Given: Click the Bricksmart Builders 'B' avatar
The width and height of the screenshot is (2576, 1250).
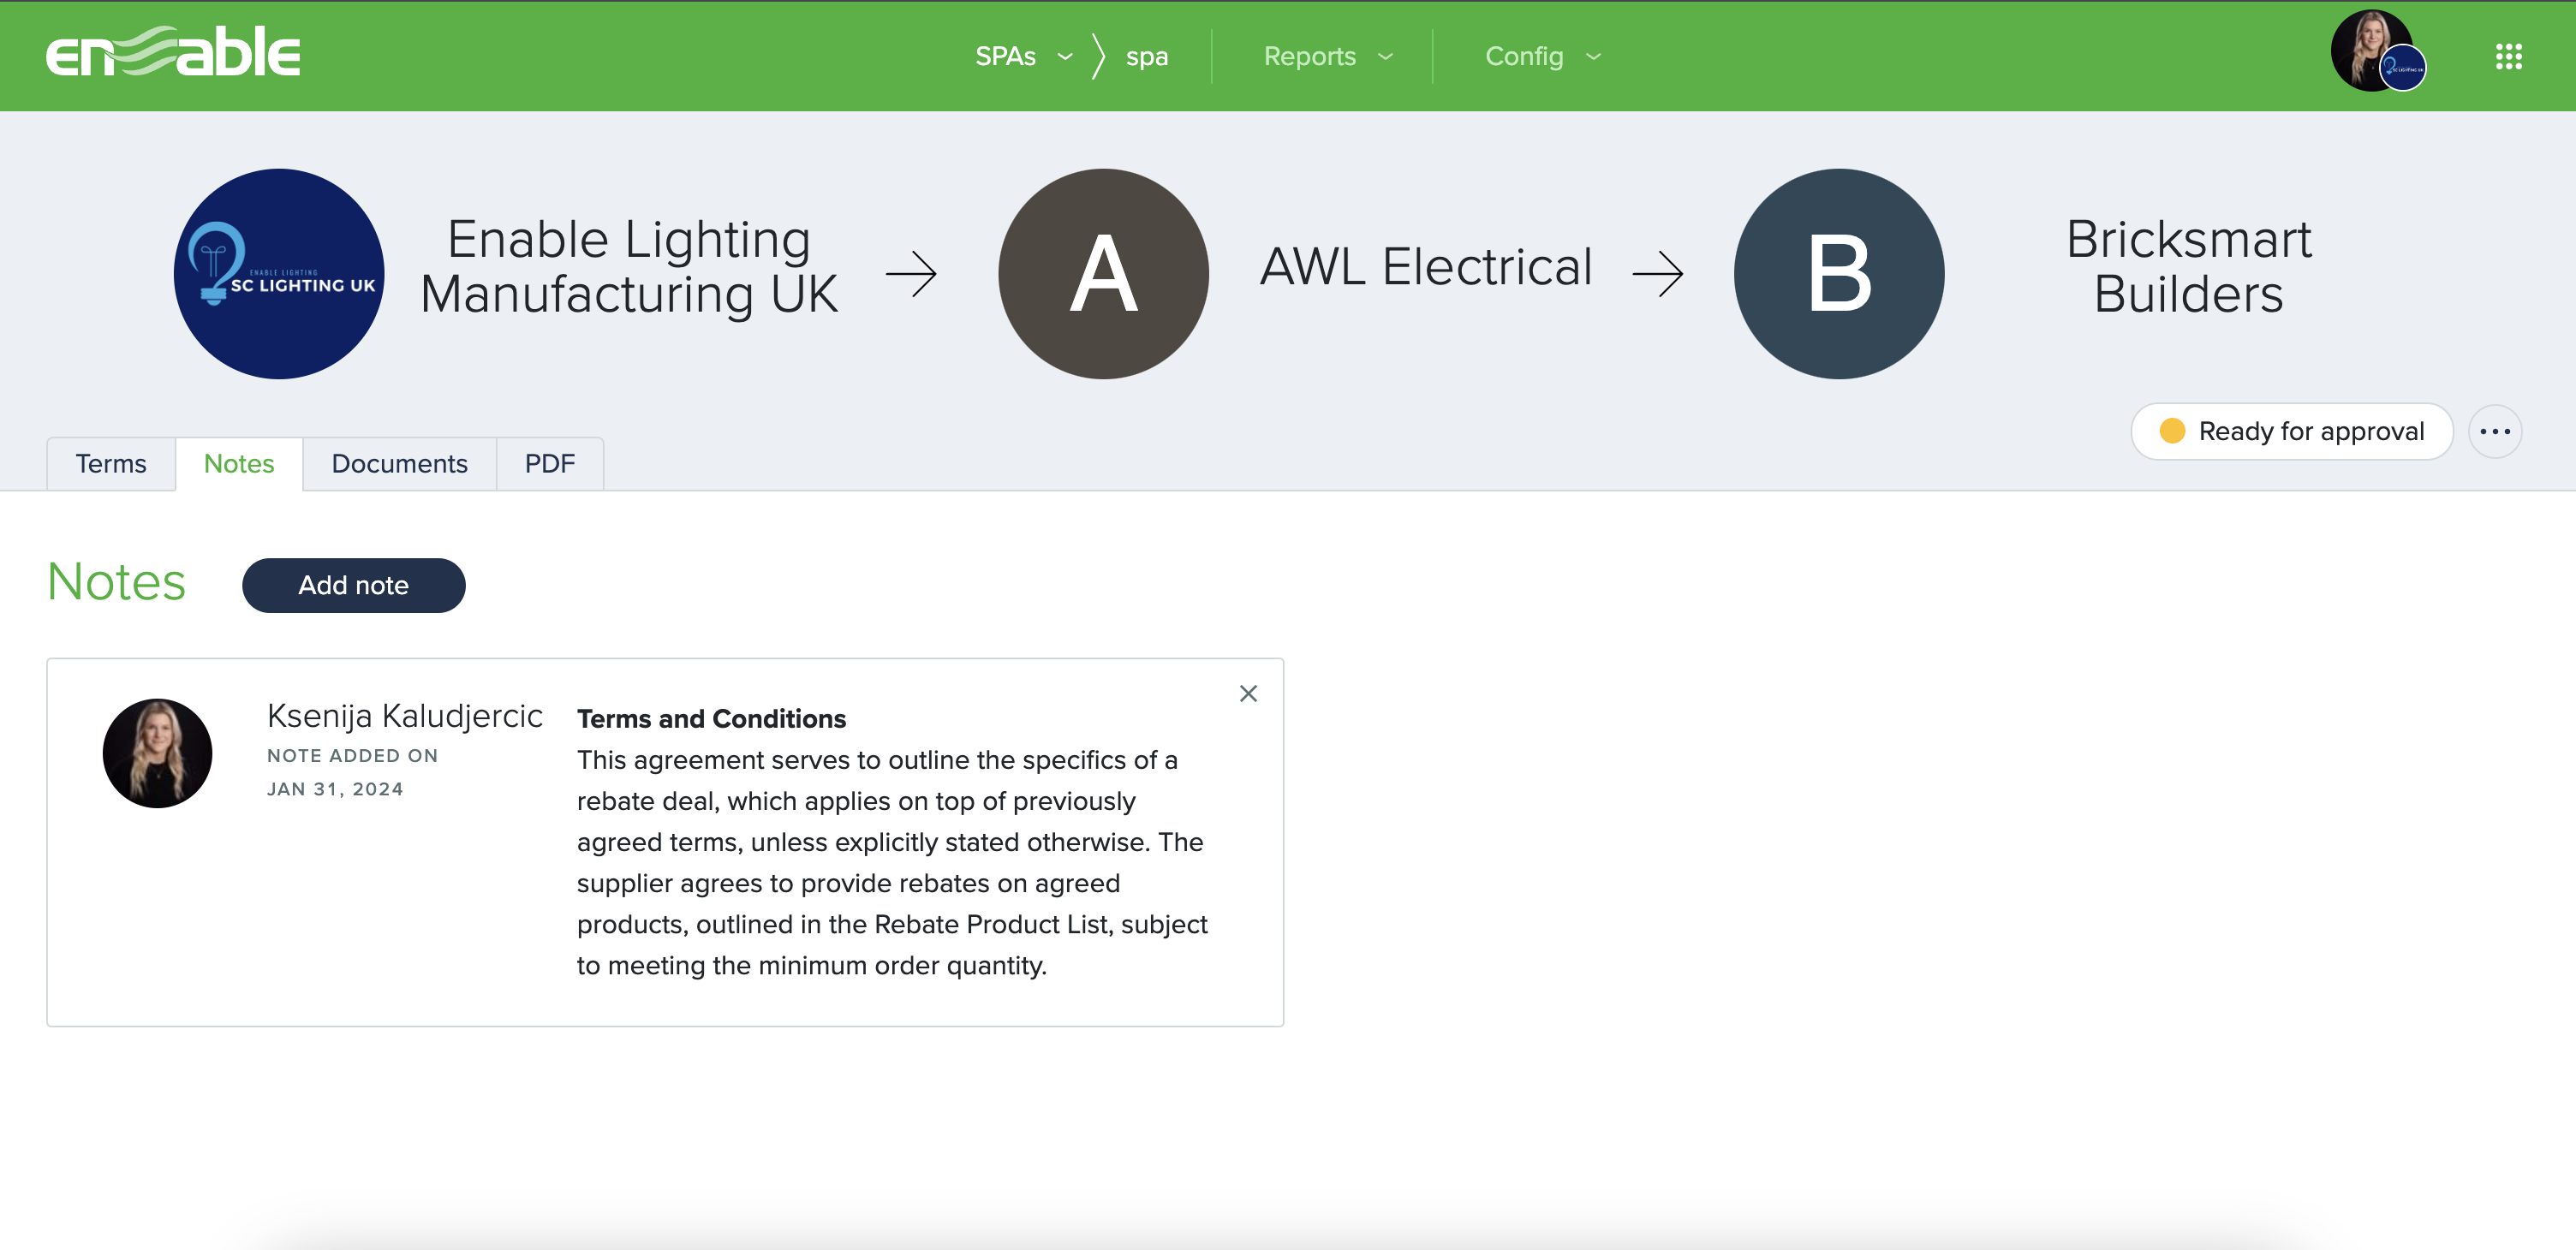Looking at the screenshot, I should 1838,274.
